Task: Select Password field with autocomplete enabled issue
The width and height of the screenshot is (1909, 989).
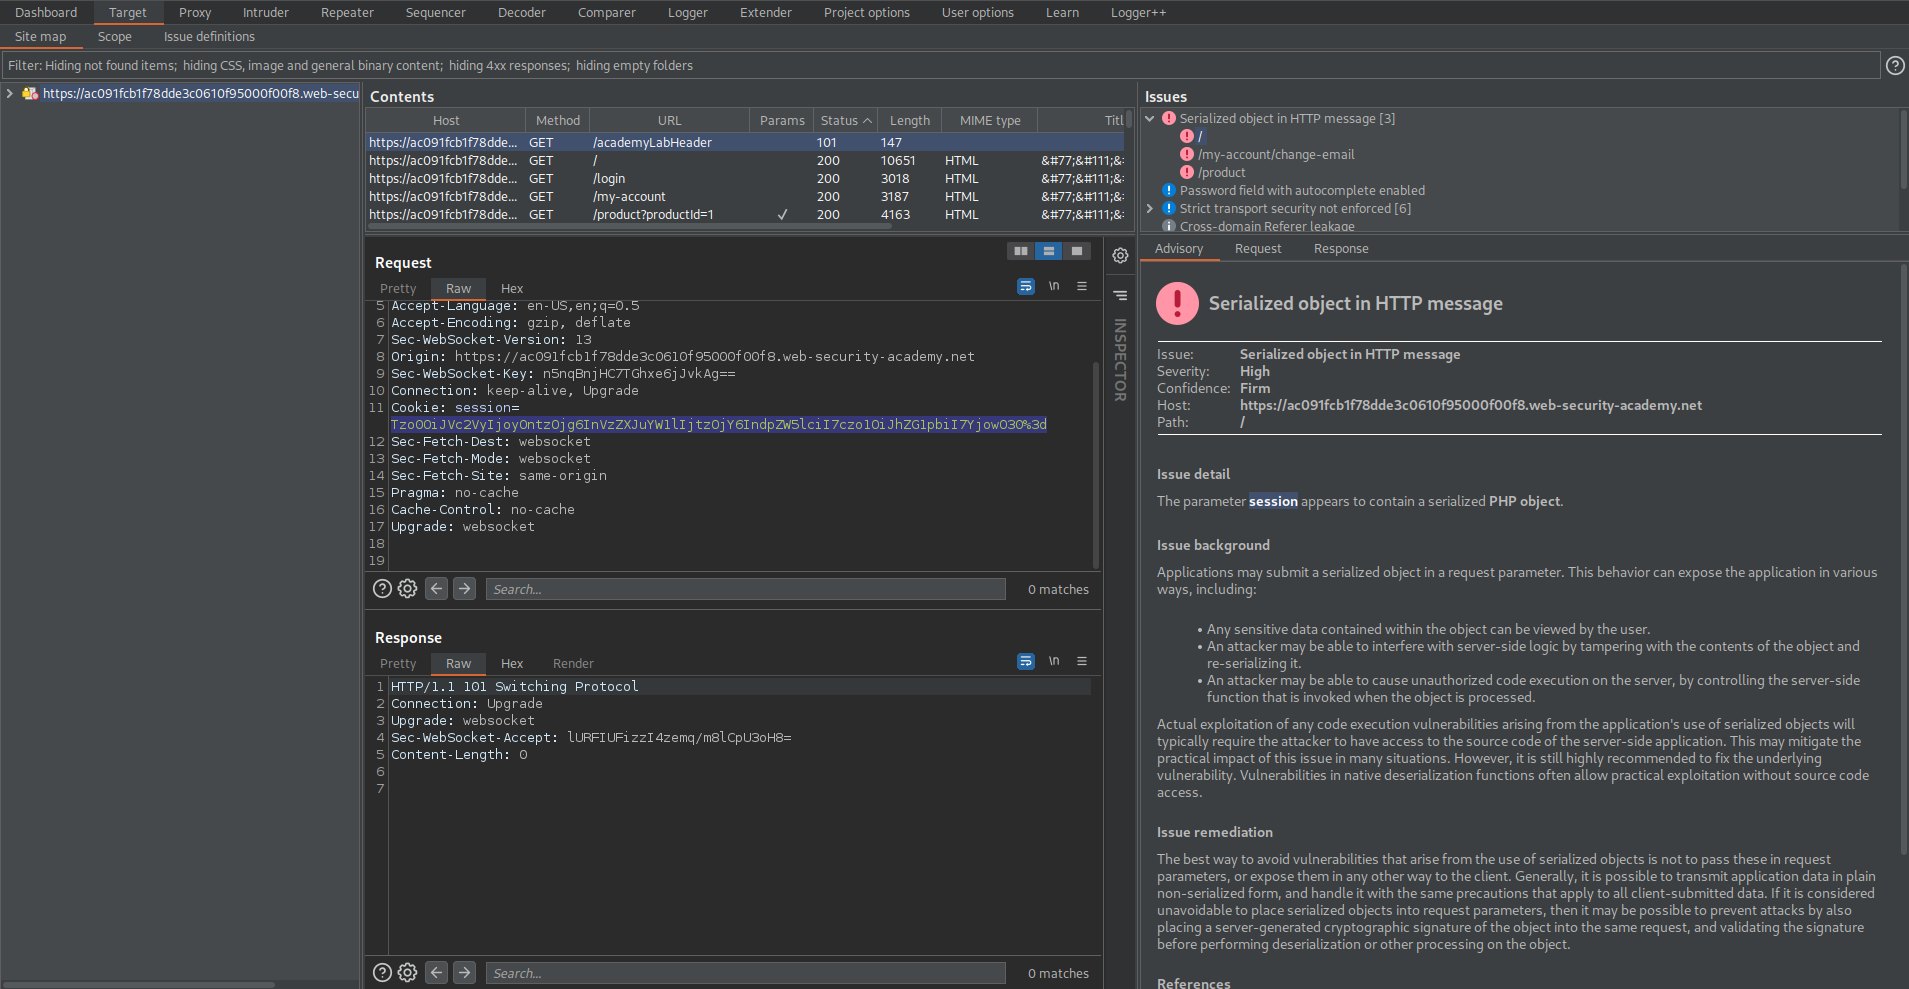Action: click(x=1302, y=191)
